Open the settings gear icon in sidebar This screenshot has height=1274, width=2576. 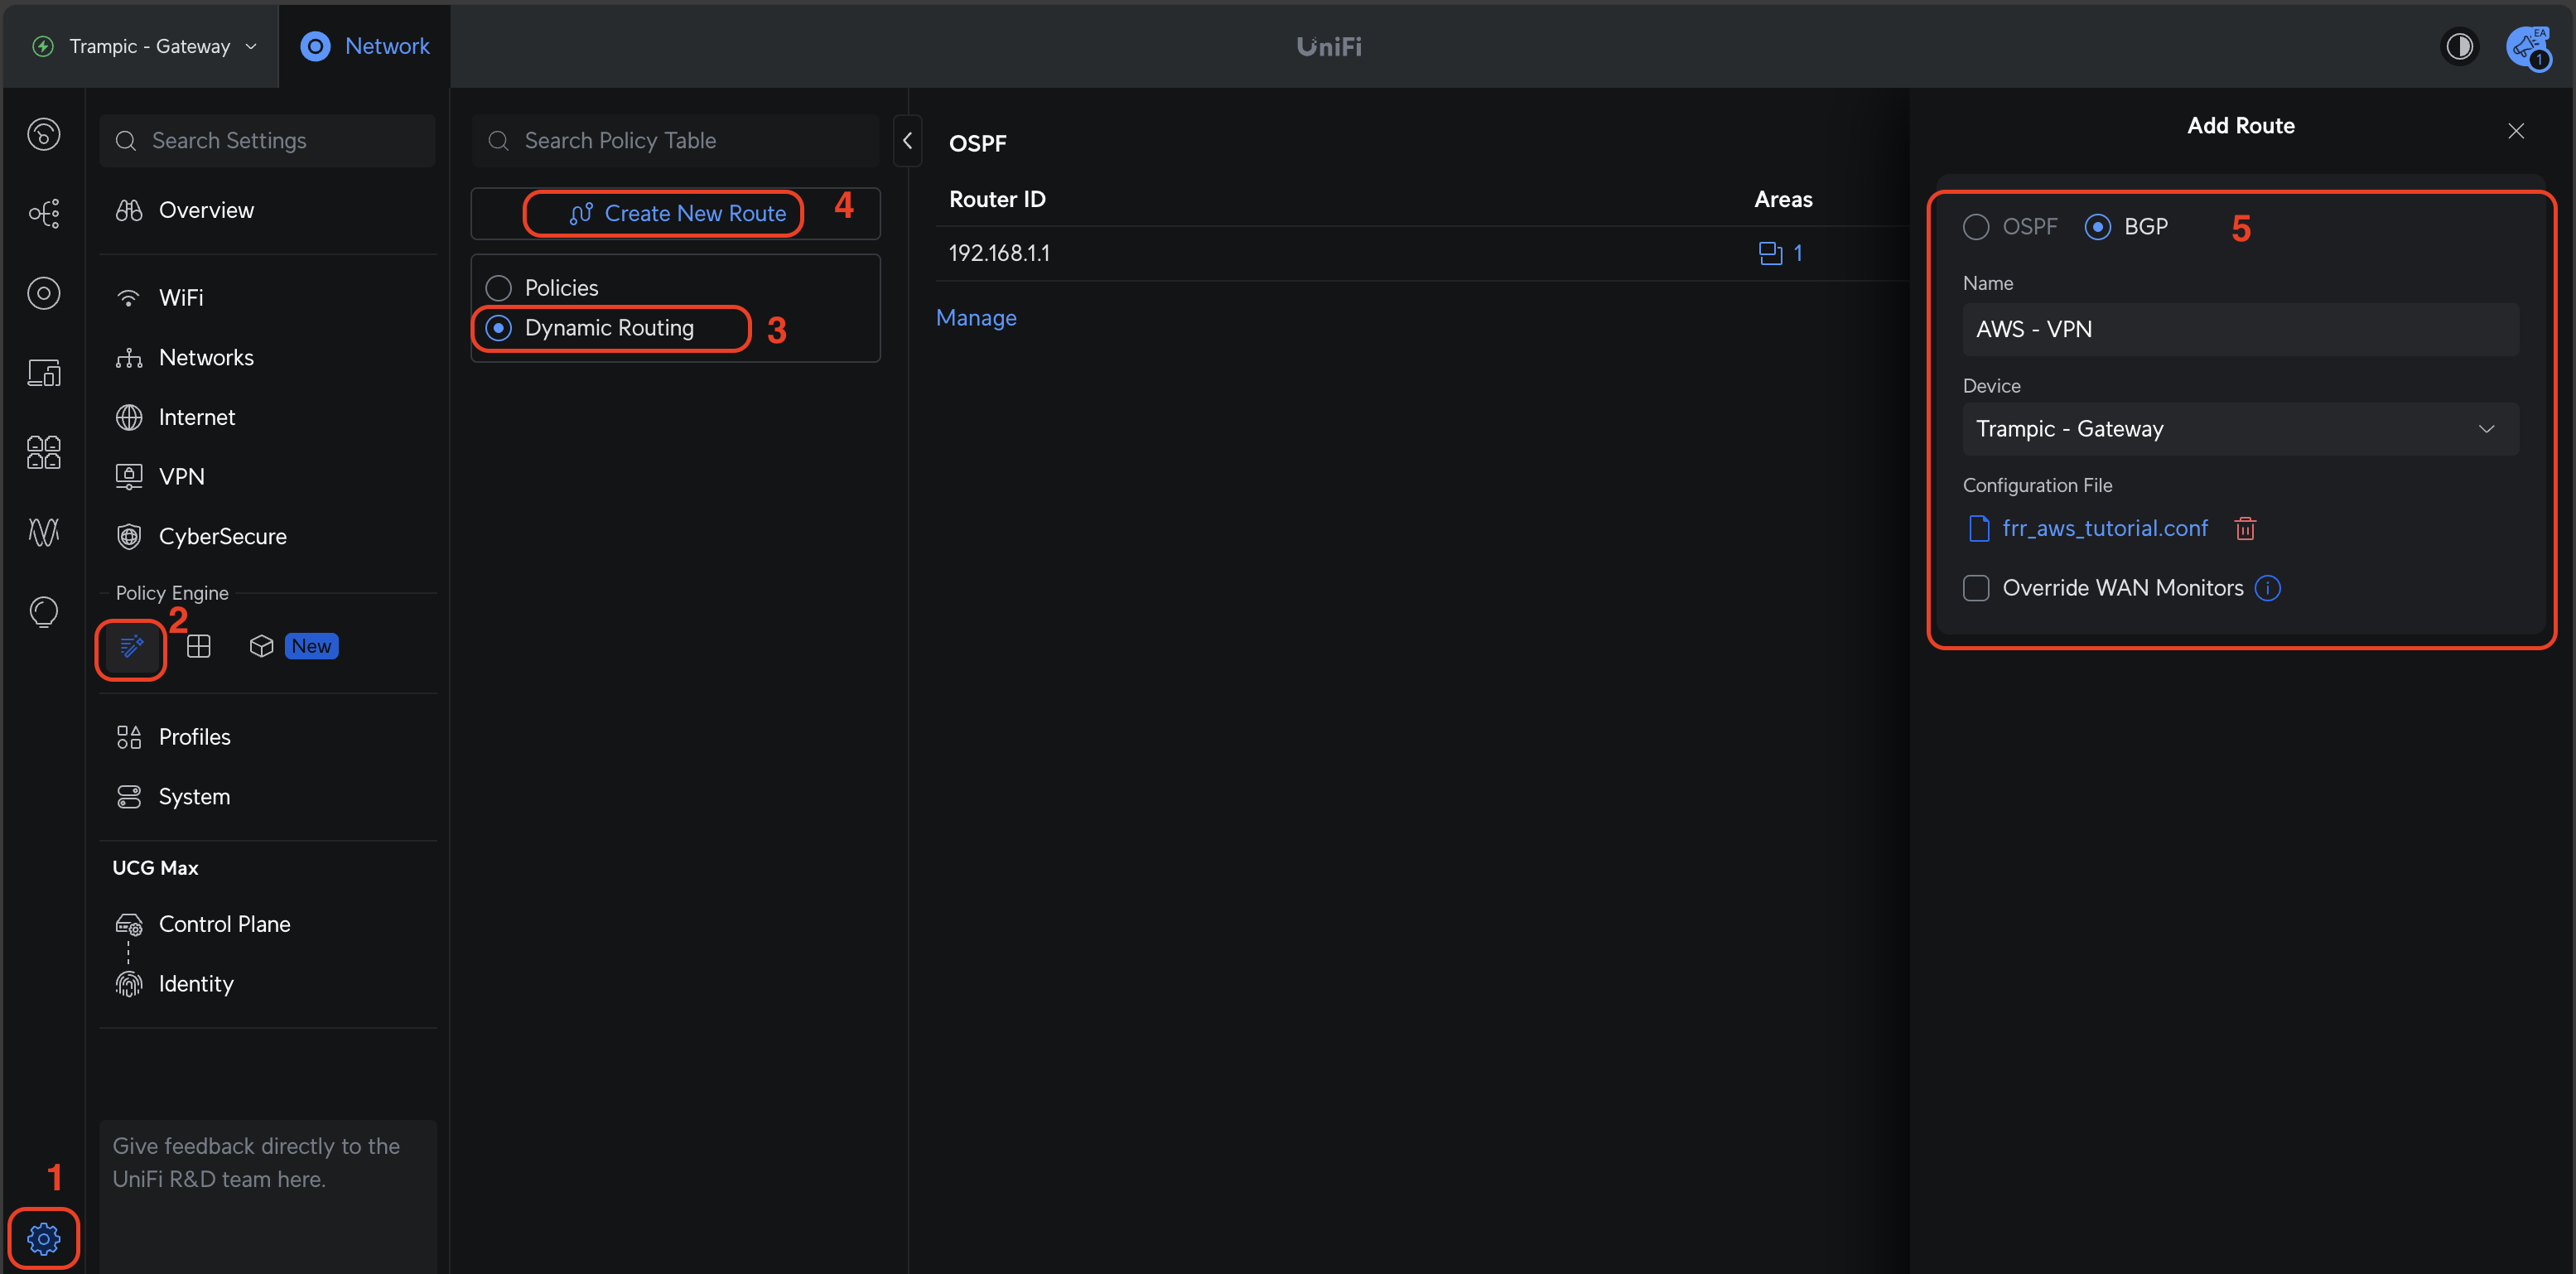(43, 1238)
